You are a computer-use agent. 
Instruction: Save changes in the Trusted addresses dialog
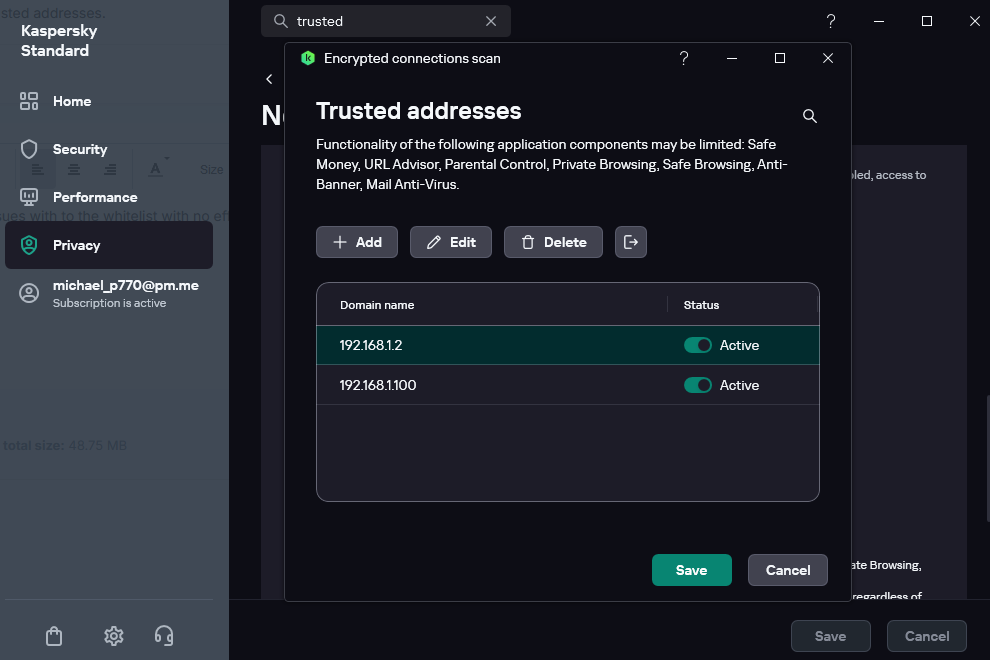(691, 570)
